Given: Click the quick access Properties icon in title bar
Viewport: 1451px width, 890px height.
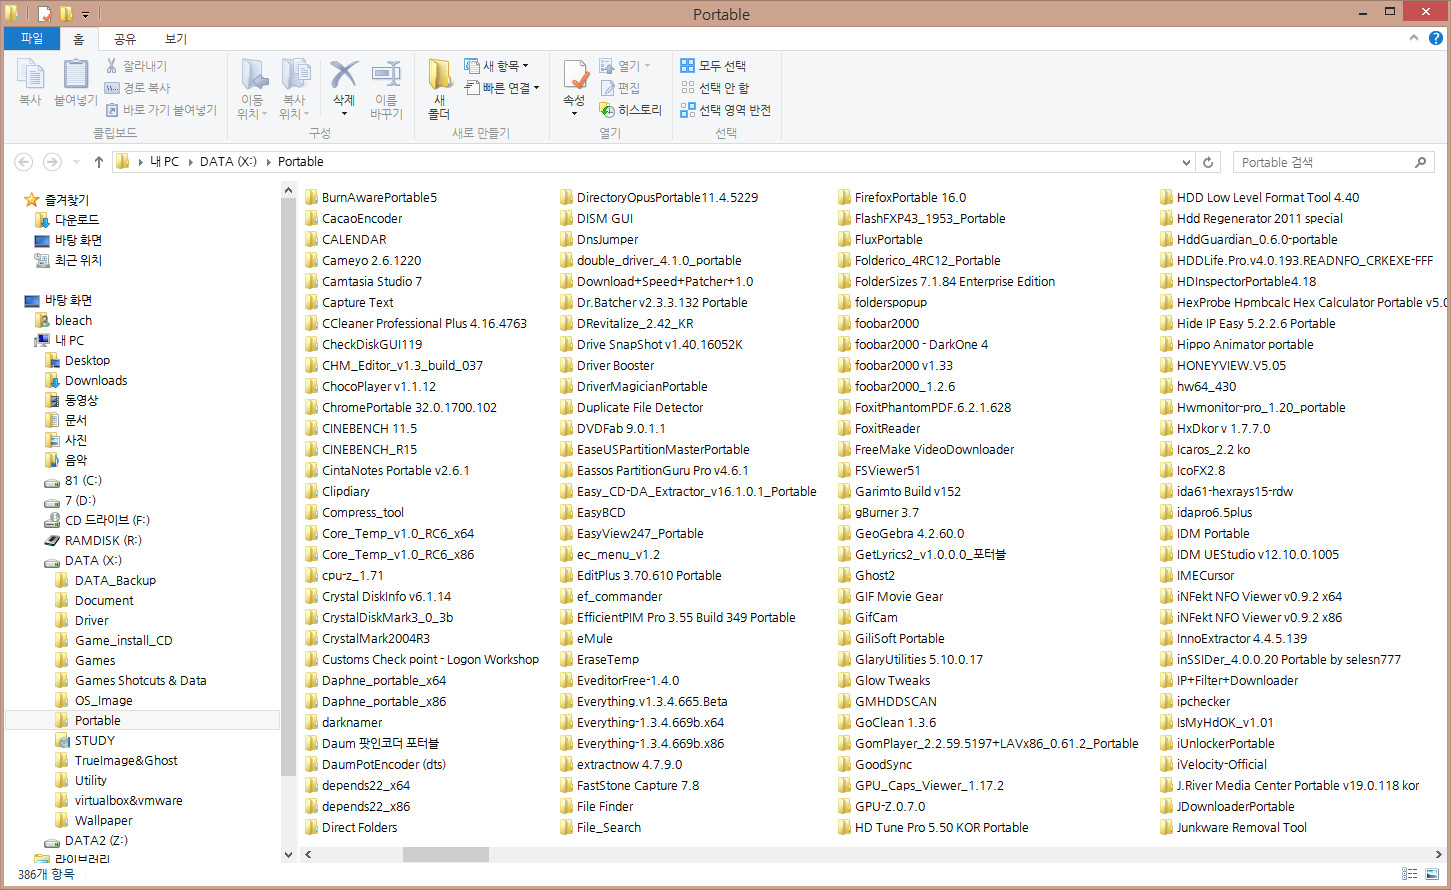Looking at the screenshot, I should point(44,14).
